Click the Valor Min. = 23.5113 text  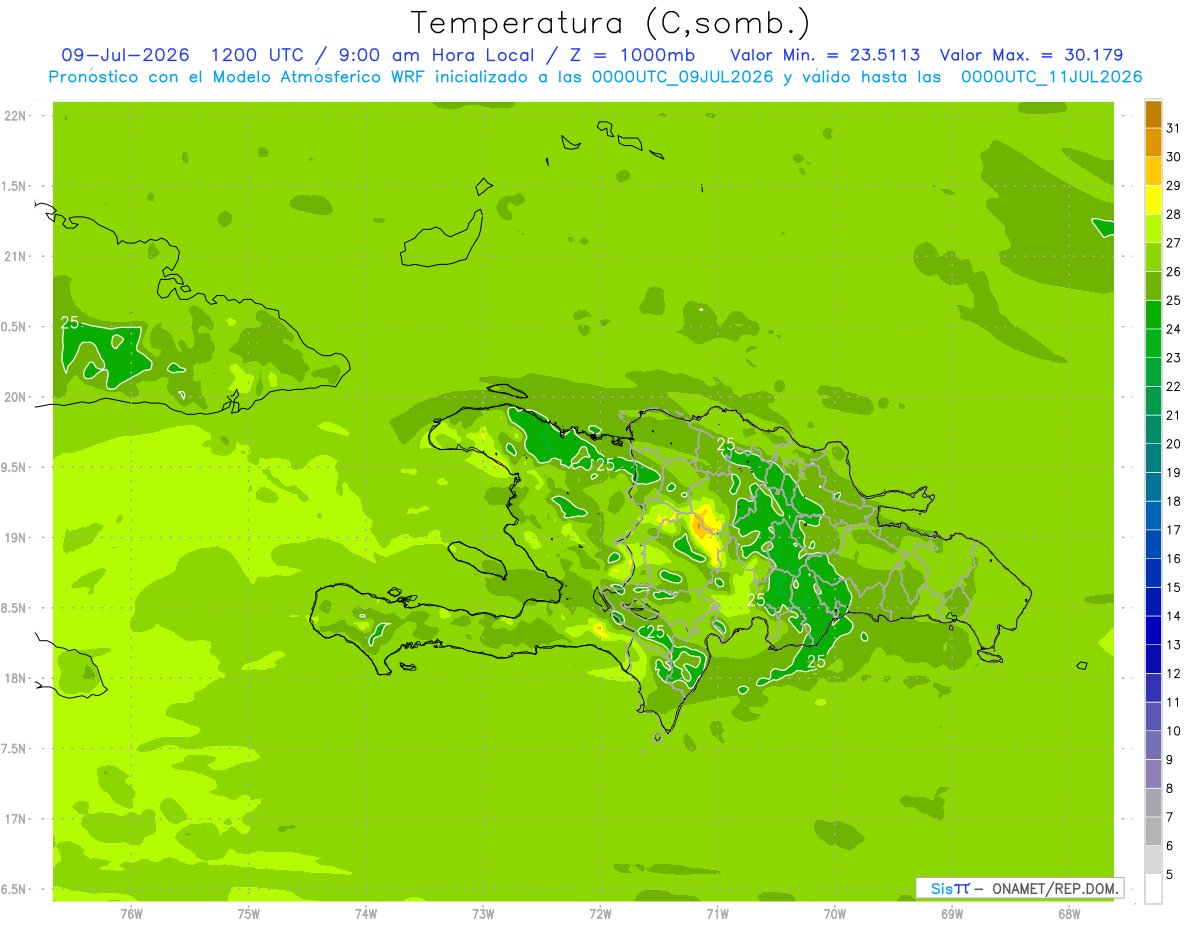[825, 55]
